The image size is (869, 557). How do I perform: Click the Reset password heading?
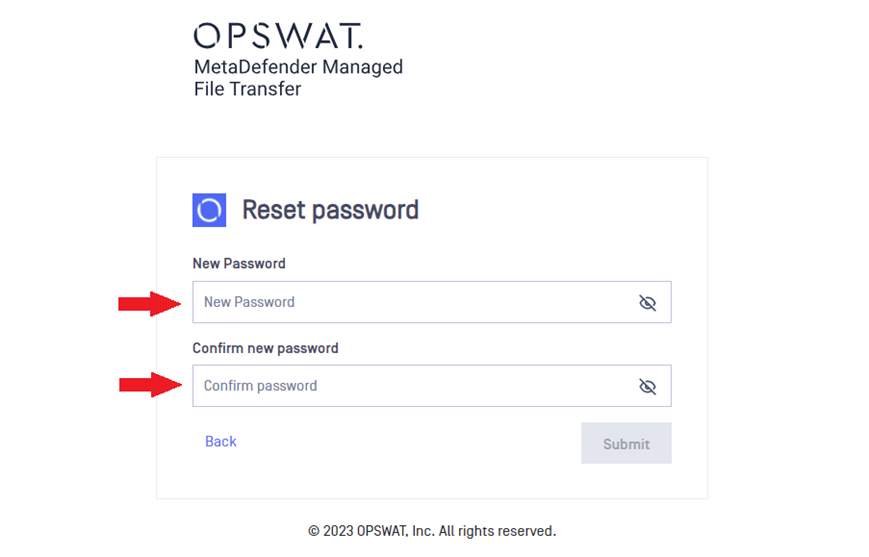tap(330, 210)
